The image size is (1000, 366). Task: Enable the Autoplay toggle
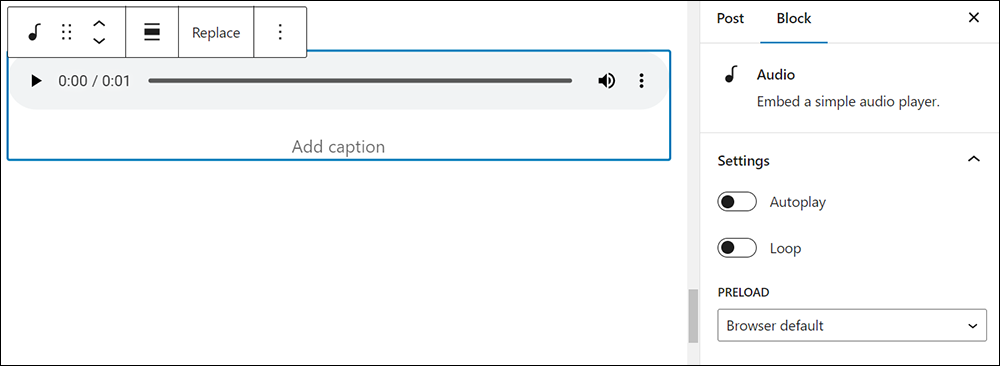[x=737, y=202]
